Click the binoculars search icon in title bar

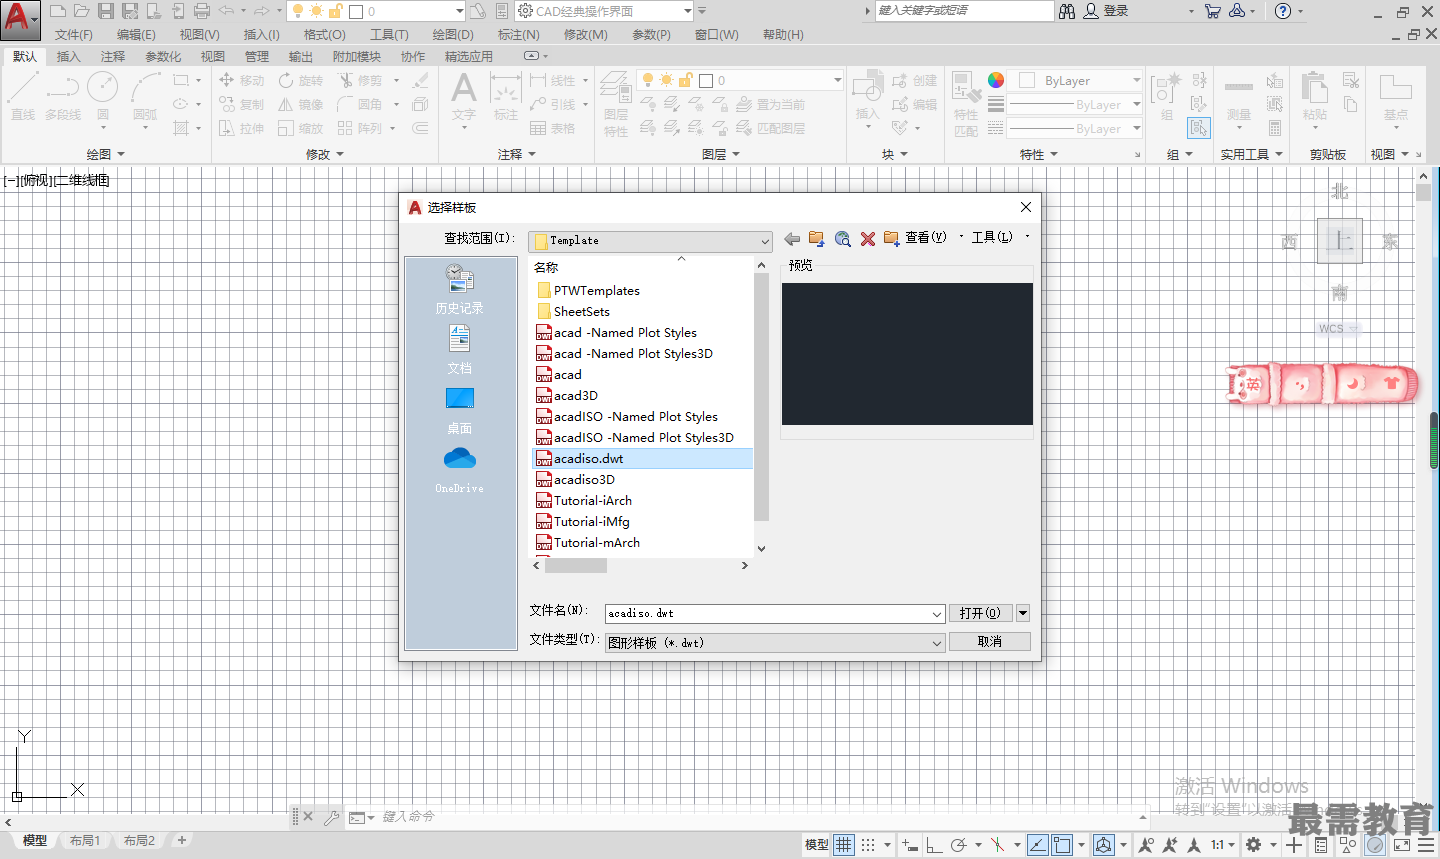1067,11
